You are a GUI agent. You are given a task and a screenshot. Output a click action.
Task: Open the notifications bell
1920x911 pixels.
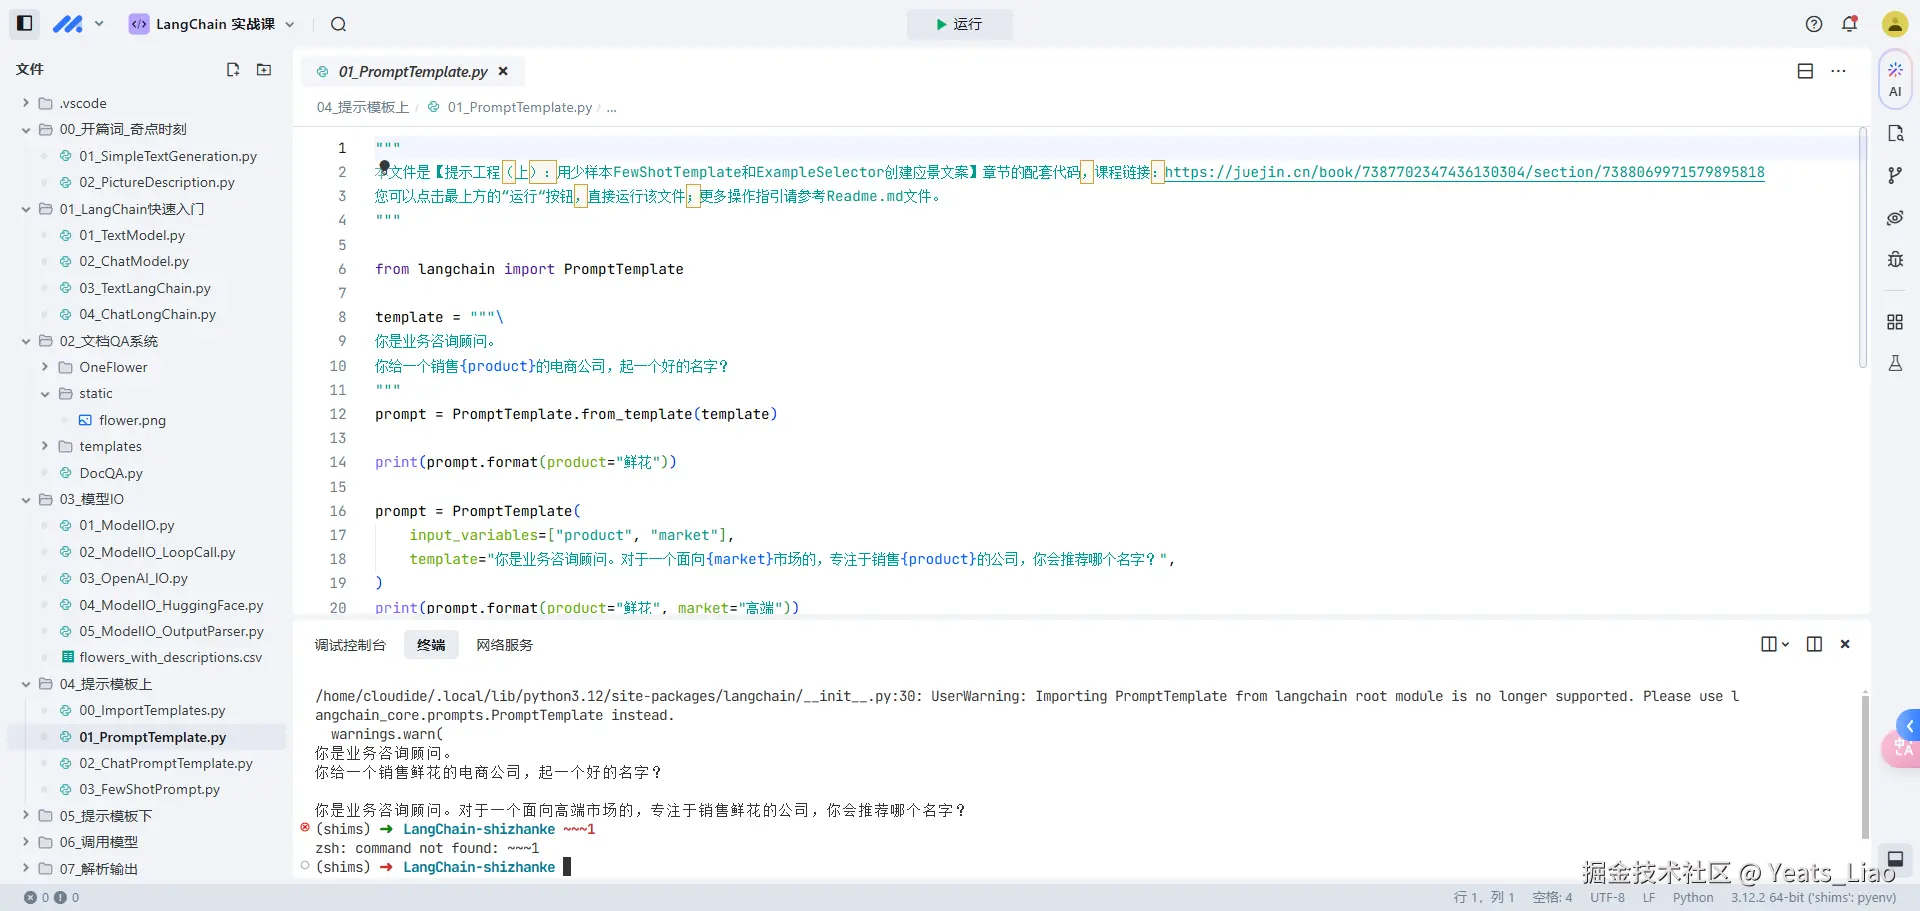1849,24
